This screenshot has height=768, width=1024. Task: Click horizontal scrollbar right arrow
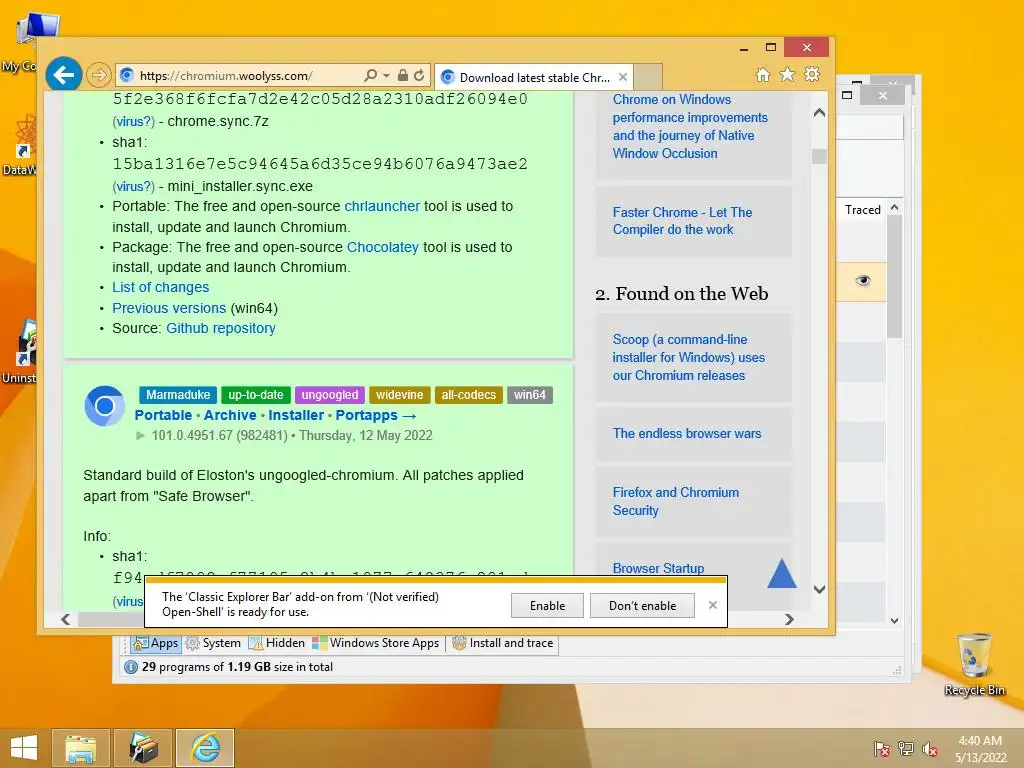[x=789, y=619]
